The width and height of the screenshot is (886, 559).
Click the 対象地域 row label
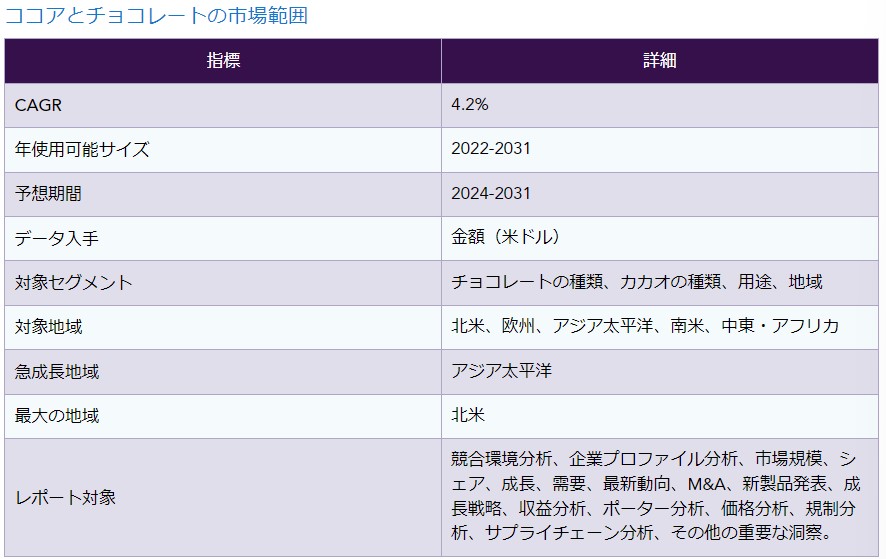point(48,327)
